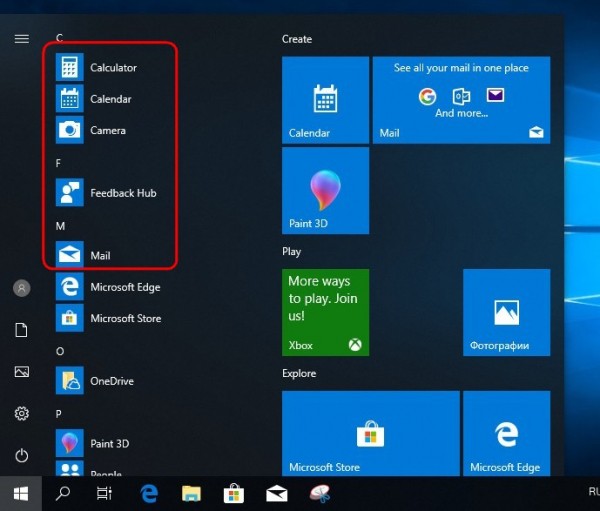Open Calendar from the app list

[x=113, y=99]
